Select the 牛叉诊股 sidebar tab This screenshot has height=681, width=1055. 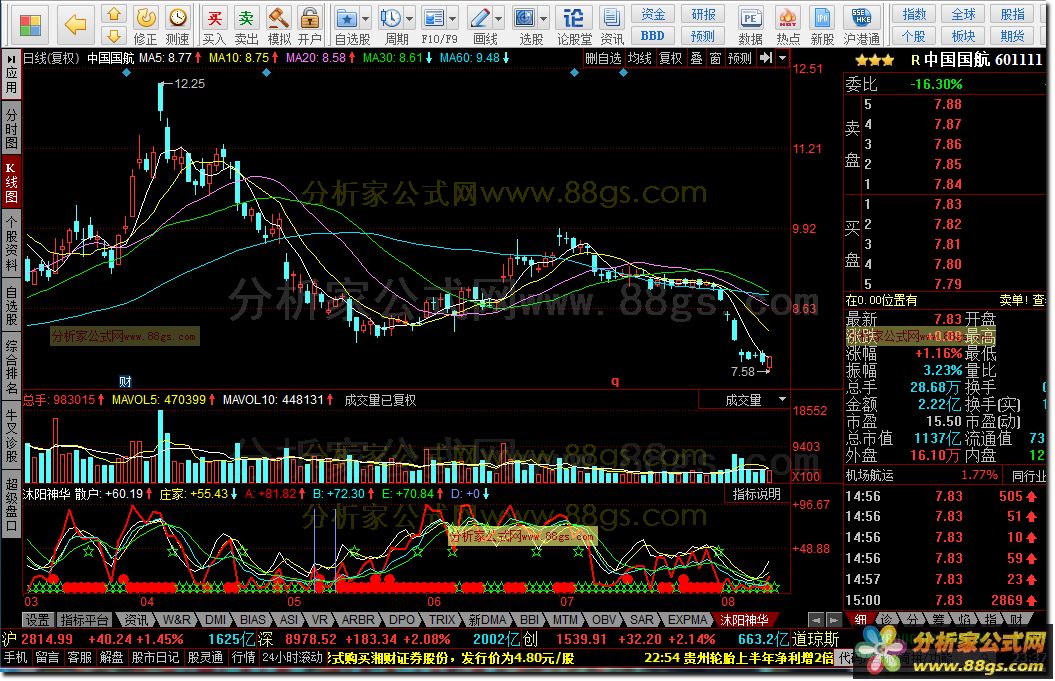[11, 436]
